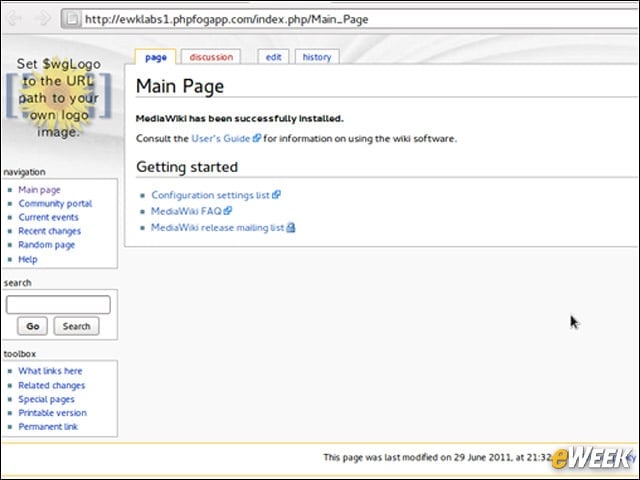Viewport: 640px width, 480px height.
Task: Click 'MediaWiki has been successfully installed.' text
Action: (x=240, y=119)
